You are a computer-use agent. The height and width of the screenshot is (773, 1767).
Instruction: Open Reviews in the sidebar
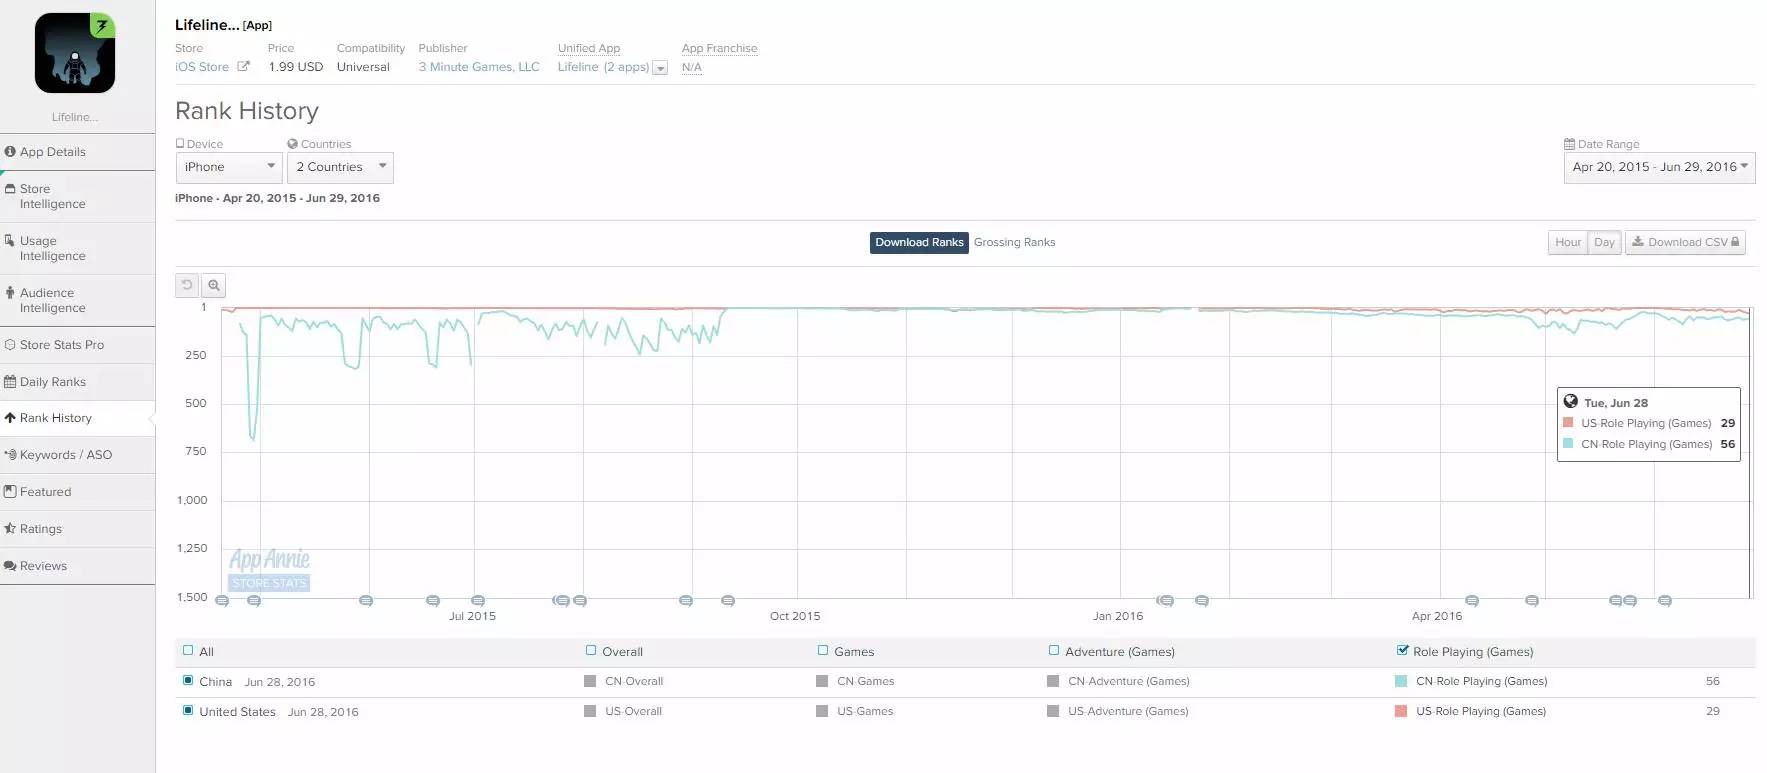77,566
